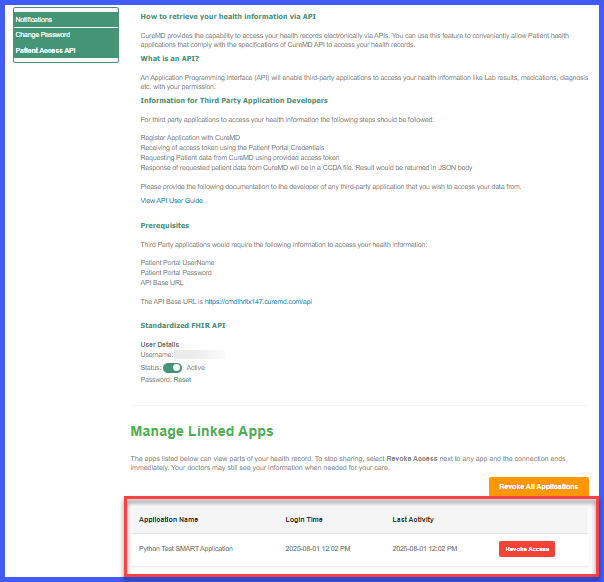Image resolution: width=604 pixels, height=582 pixels.
Task: Click the Application Name column header
Action: tap(168, 520)
